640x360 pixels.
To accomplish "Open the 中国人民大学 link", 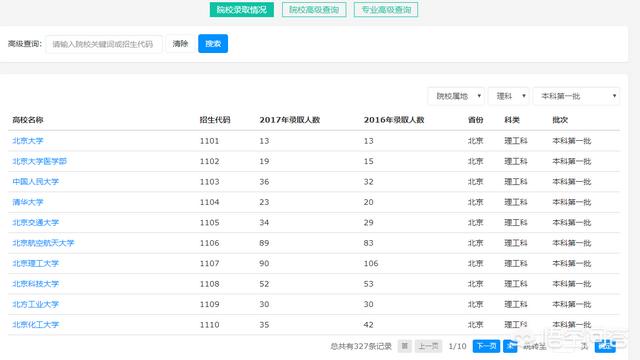I will [x=36, y=182].
